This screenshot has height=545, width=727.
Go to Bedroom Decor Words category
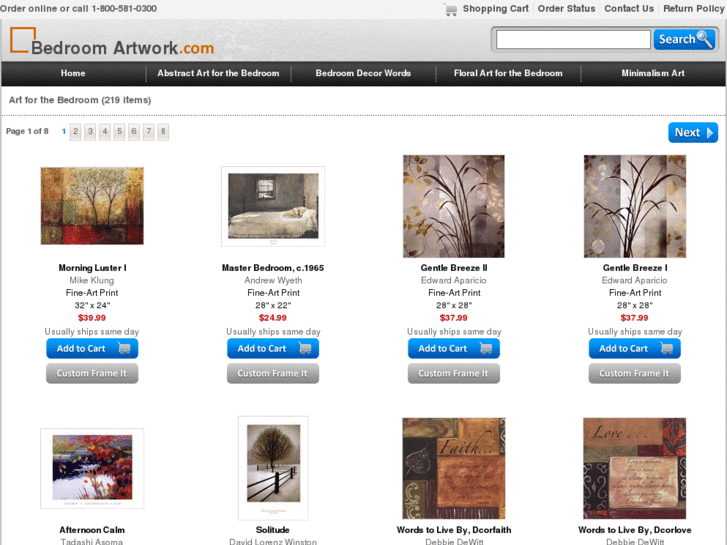tap(363, 73)
